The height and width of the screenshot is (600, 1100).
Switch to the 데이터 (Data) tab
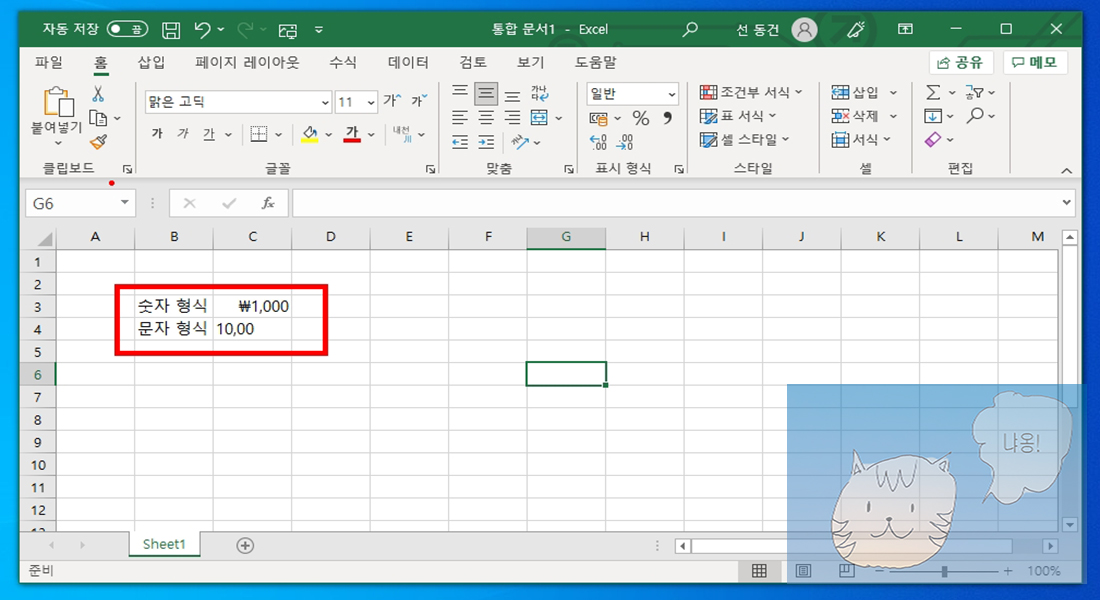pos(408,62)
